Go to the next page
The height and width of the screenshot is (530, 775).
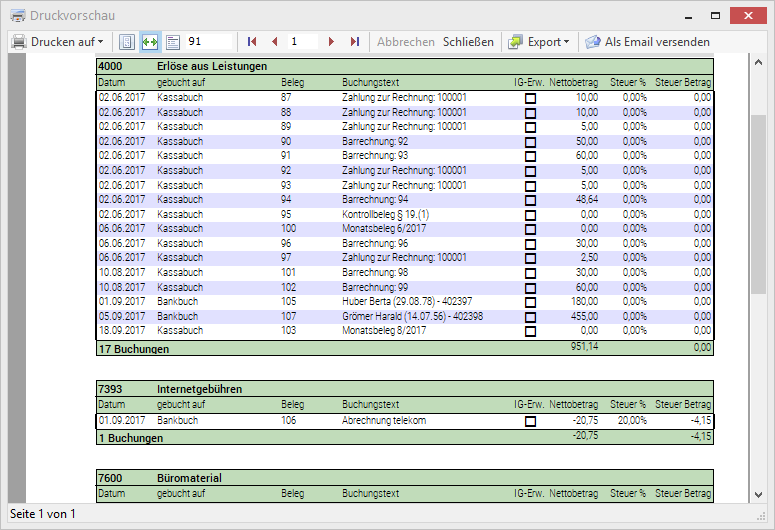coord(331,42)
